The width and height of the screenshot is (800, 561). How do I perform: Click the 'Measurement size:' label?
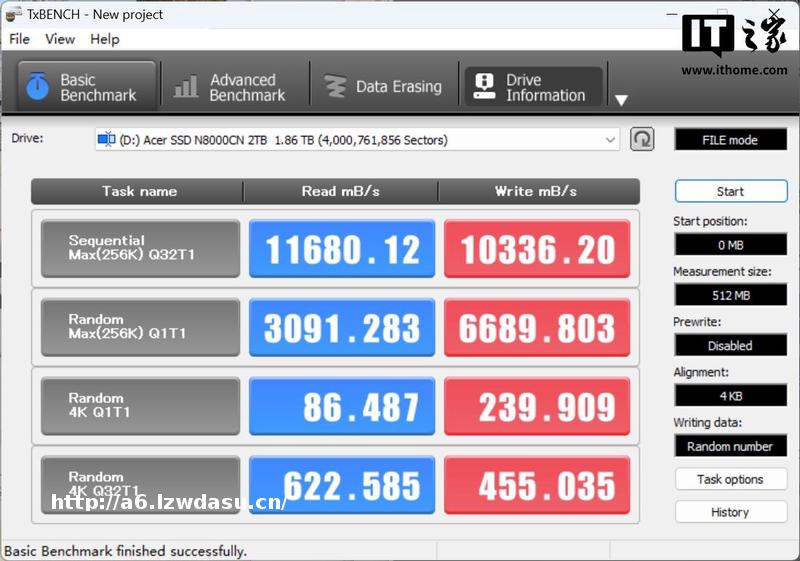point(722,271)
